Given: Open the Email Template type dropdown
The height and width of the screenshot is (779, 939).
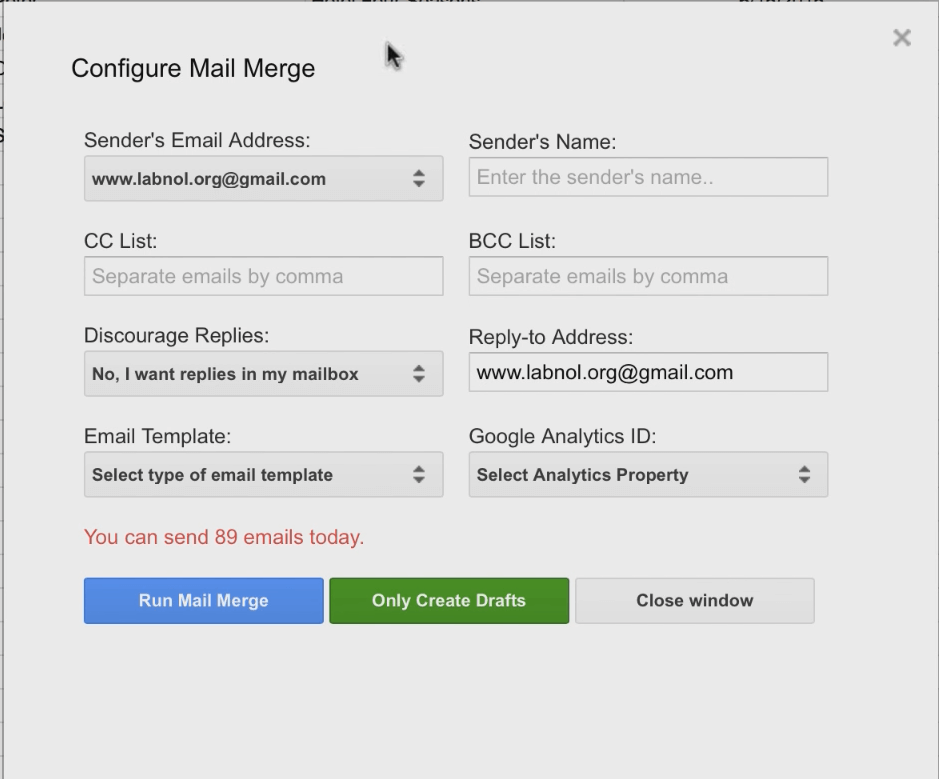Looking at the screenshot, I should pos(263,475).
